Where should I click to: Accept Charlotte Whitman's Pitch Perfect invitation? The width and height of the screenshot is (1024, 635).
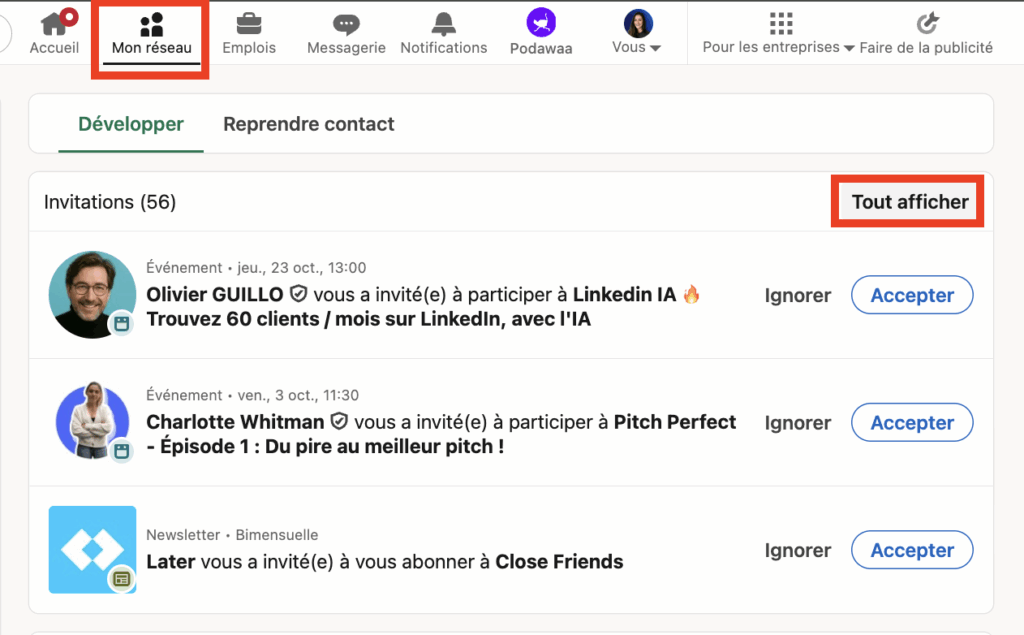point(911,422)
